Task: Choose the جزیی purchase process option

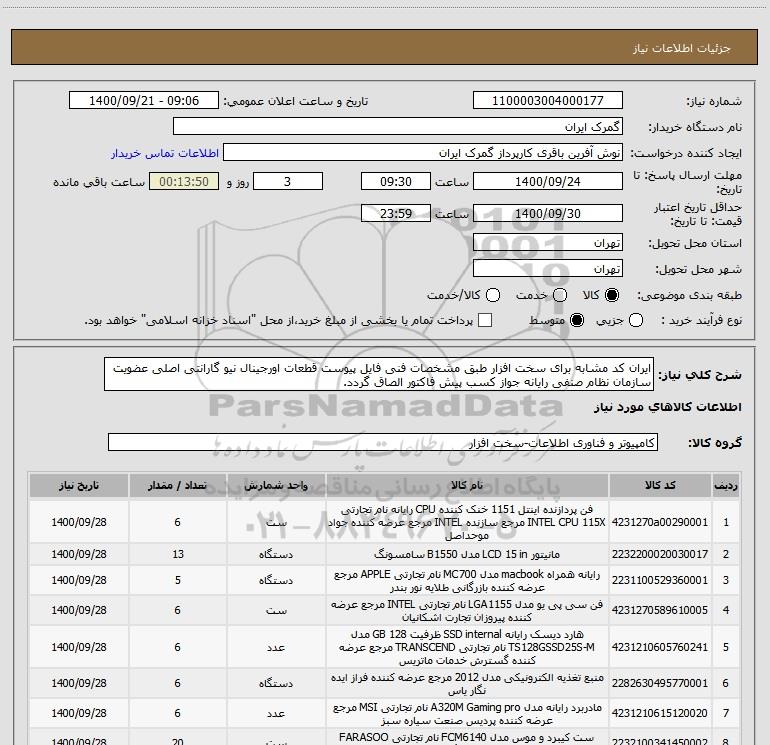Action: [x=636, y=320]
